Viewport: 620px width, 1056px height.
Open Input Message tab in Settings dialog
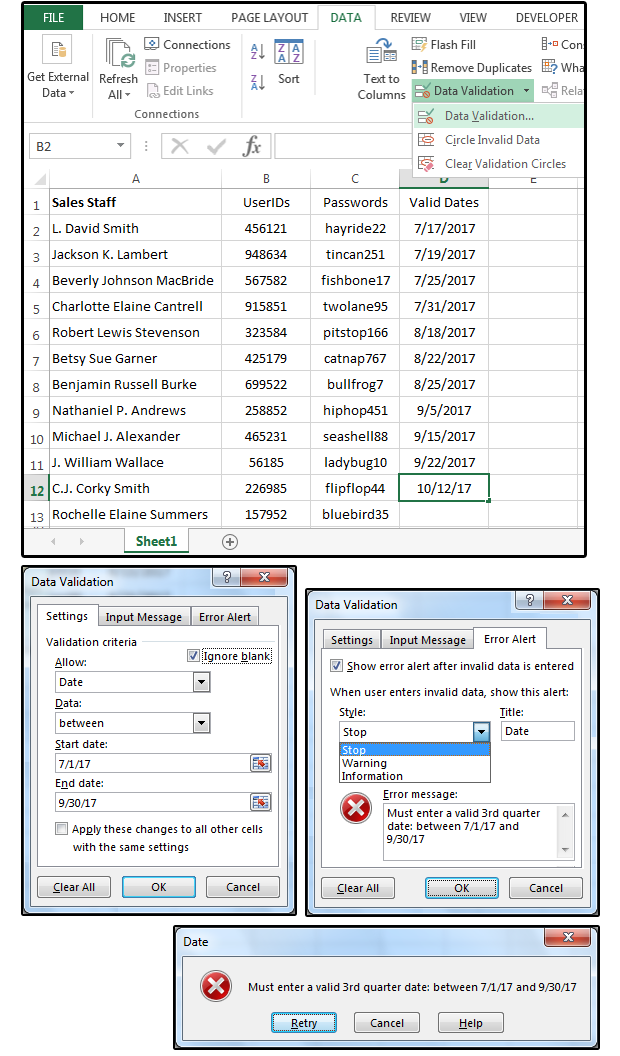coord(143,617)
